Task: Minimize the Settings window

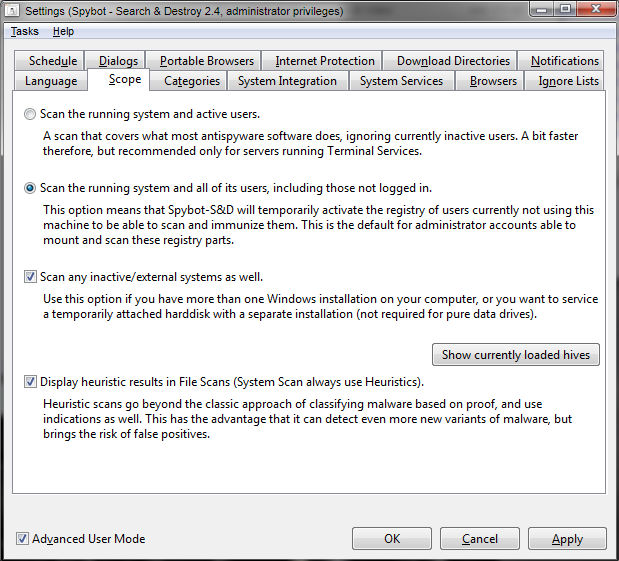Action: (542, 9)
